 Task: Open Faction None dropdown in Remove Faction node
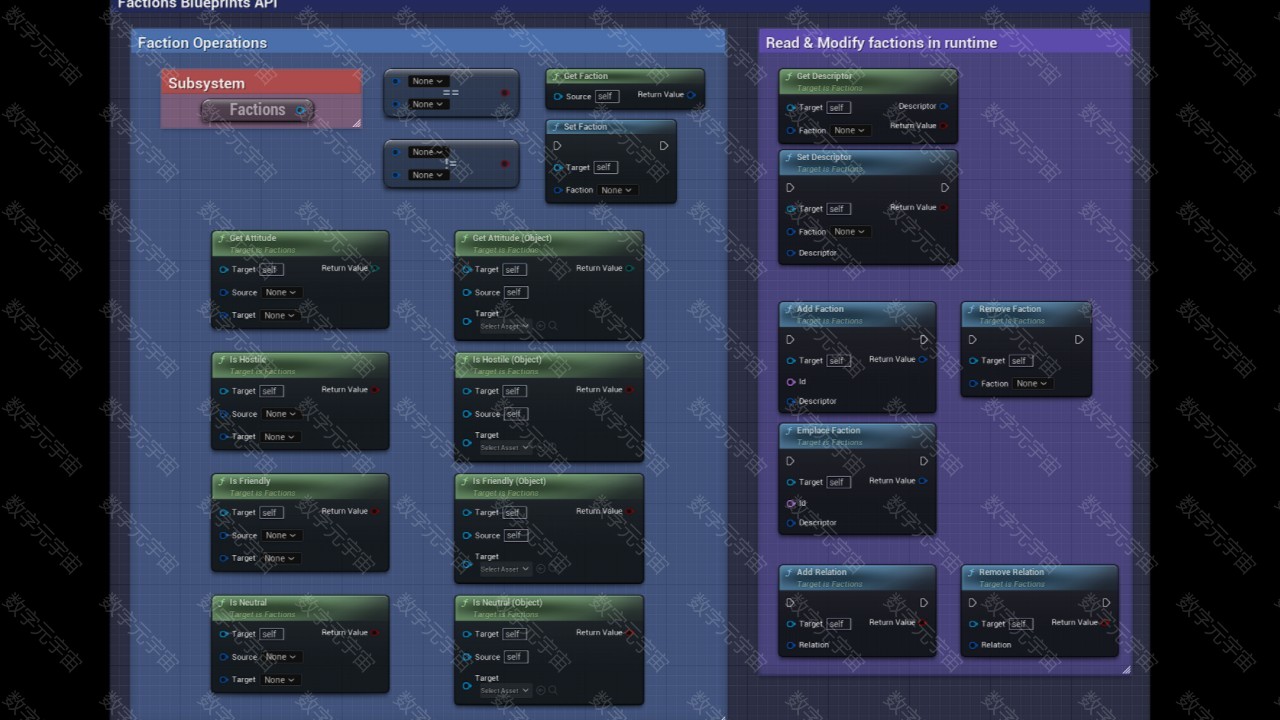pyautogui.click(x=1032, y=384)
